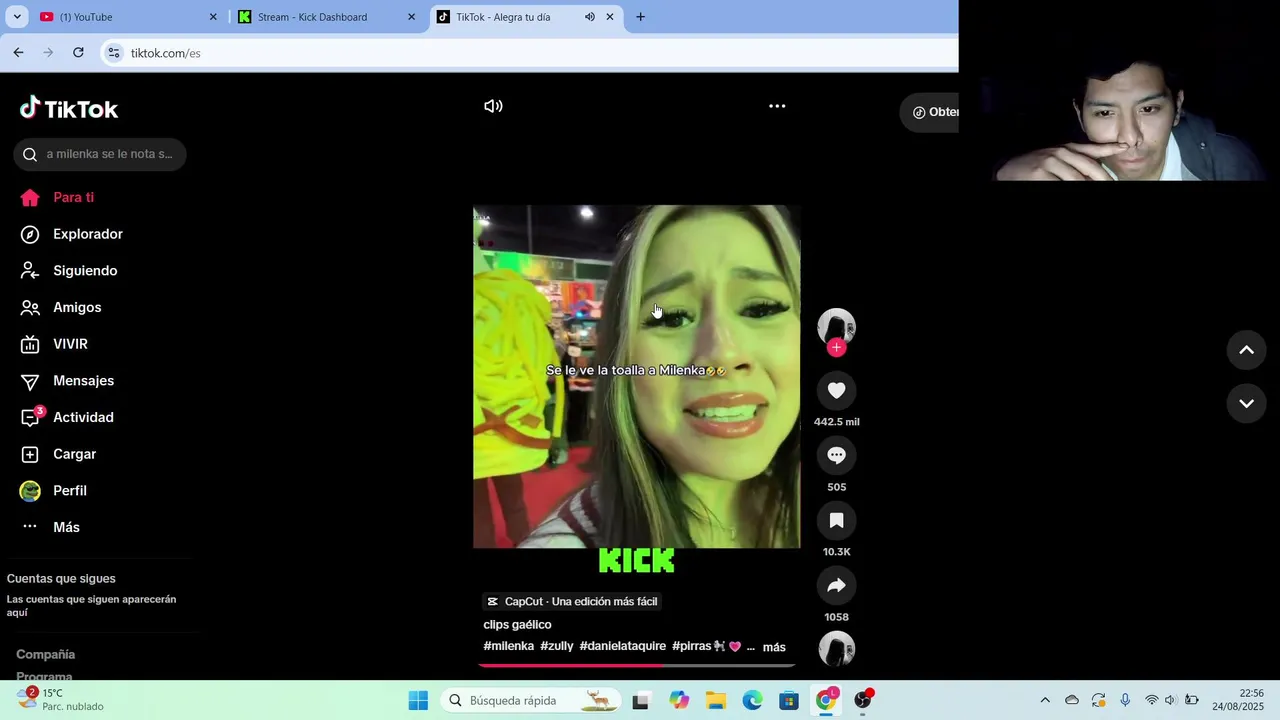
Task: Open the creator's profile avatar
Action: coord(837,327)
